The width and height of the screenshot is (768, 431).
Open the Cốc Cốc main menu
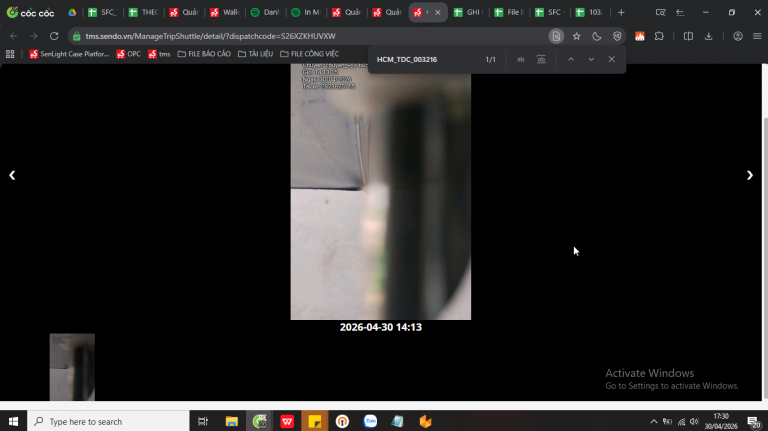coord(757,36)
